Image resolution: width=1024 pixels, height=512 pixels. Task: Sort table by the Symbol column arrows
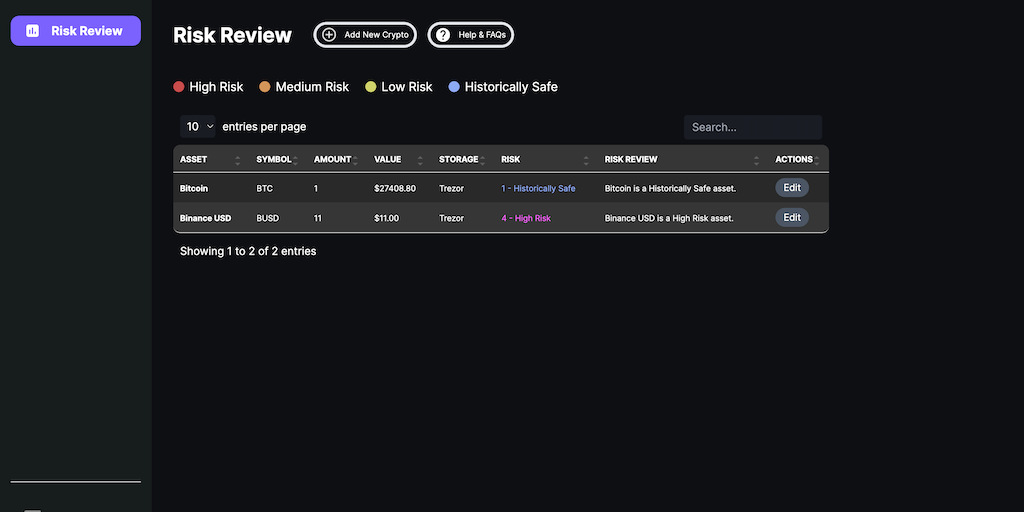295,160
